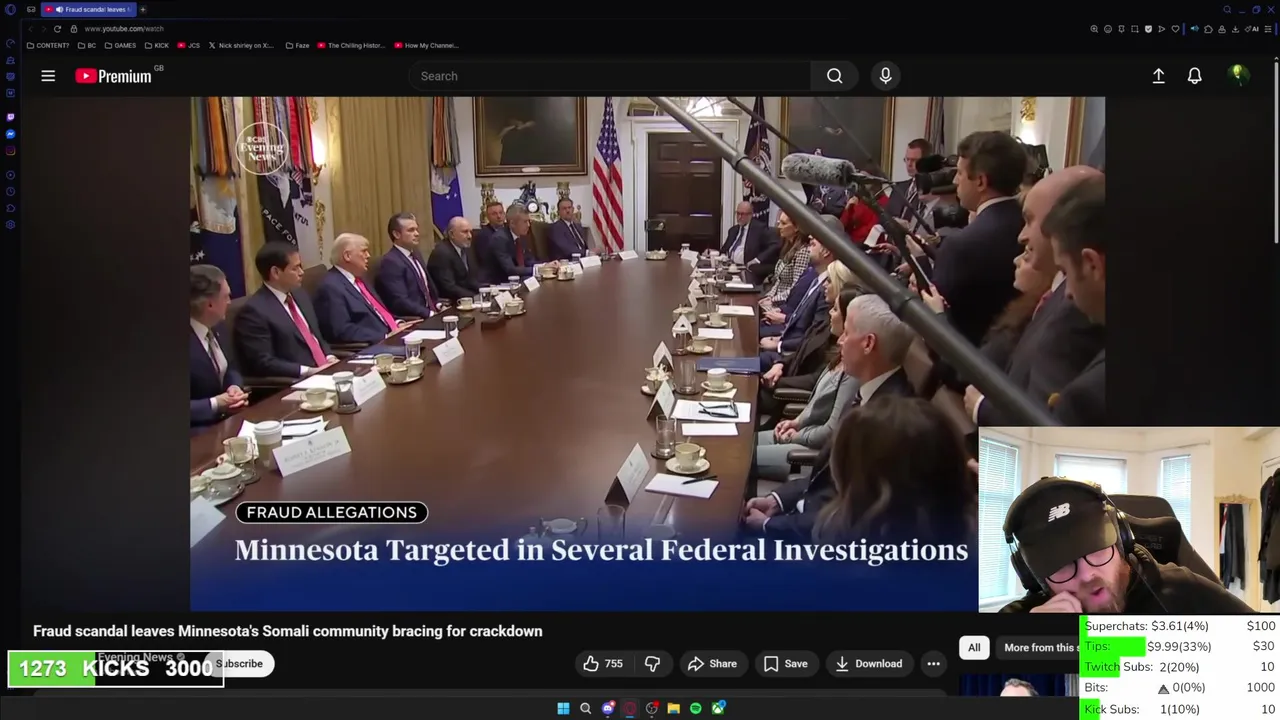Open Spotify from the taskbar
The width and height of the screenshot is (1280, 720).
[x=696, y=708]
